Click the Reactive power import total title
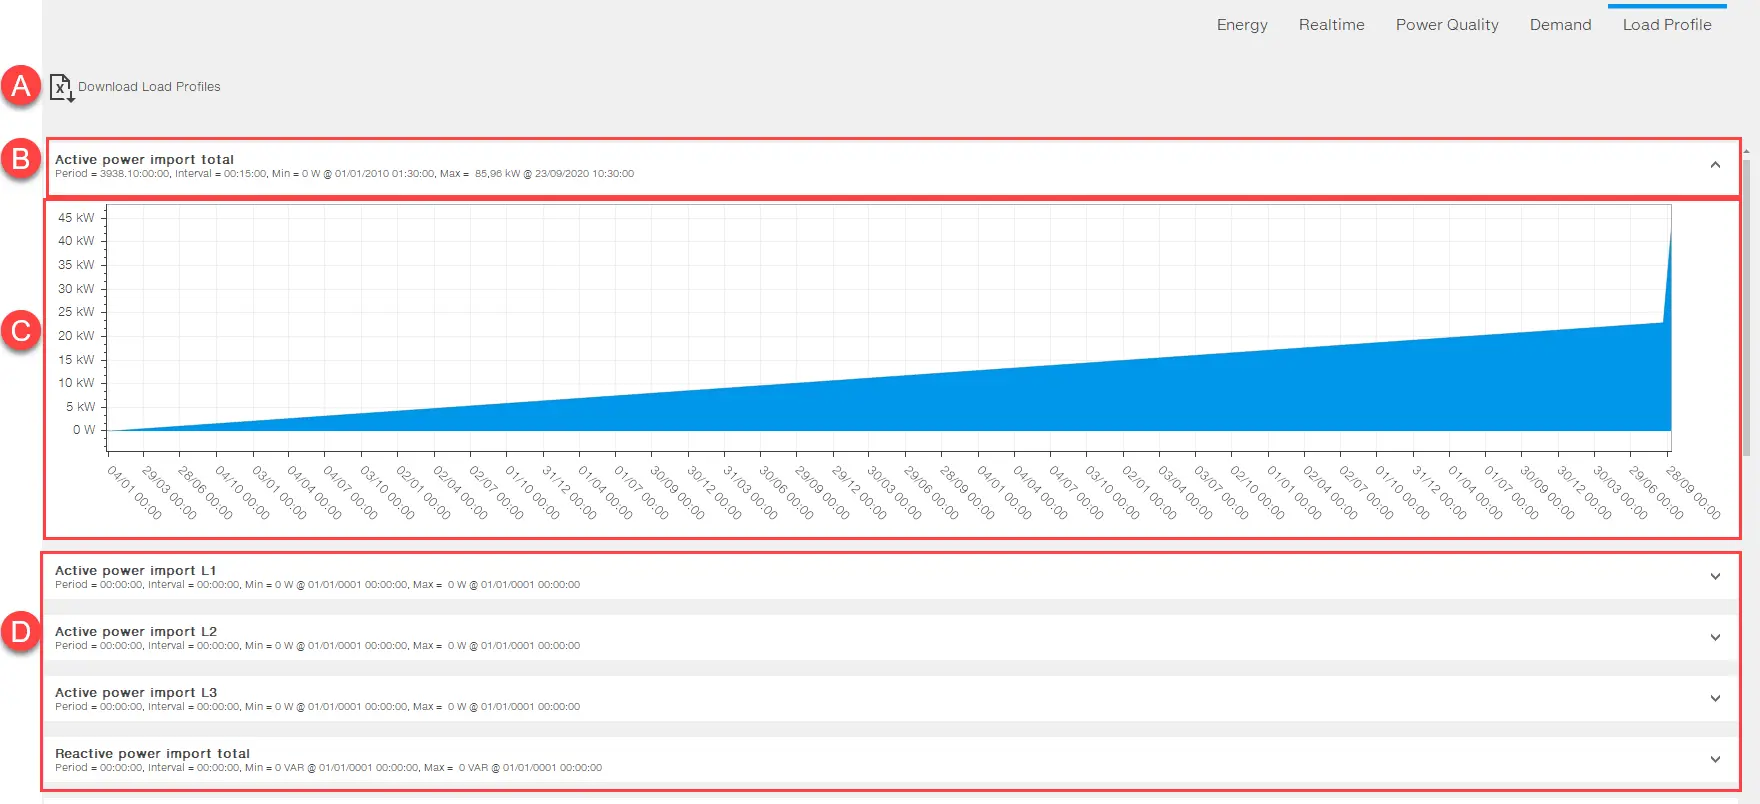This screenshot has width=1760, height=804. 152,753
